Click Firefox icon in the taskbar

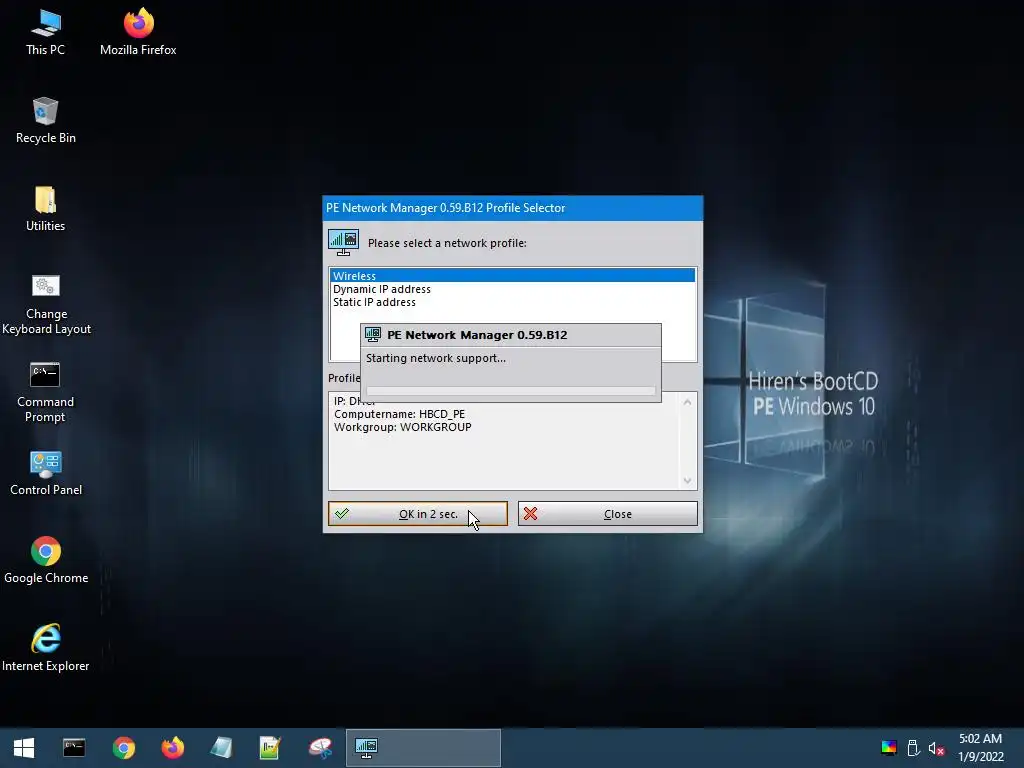click(x=172, y=748)
